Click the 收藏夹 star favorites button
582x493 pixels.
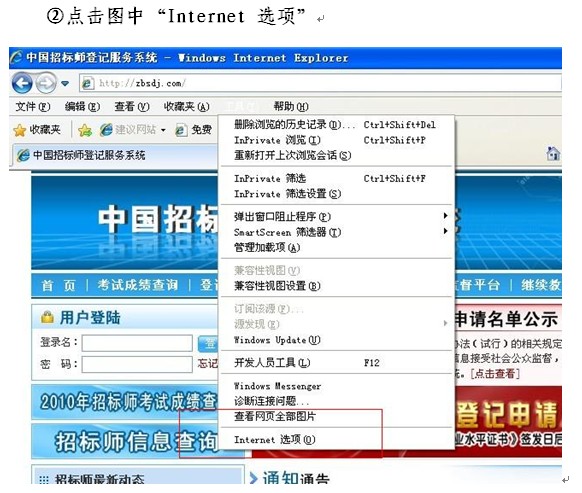click(x=37, y=130)
